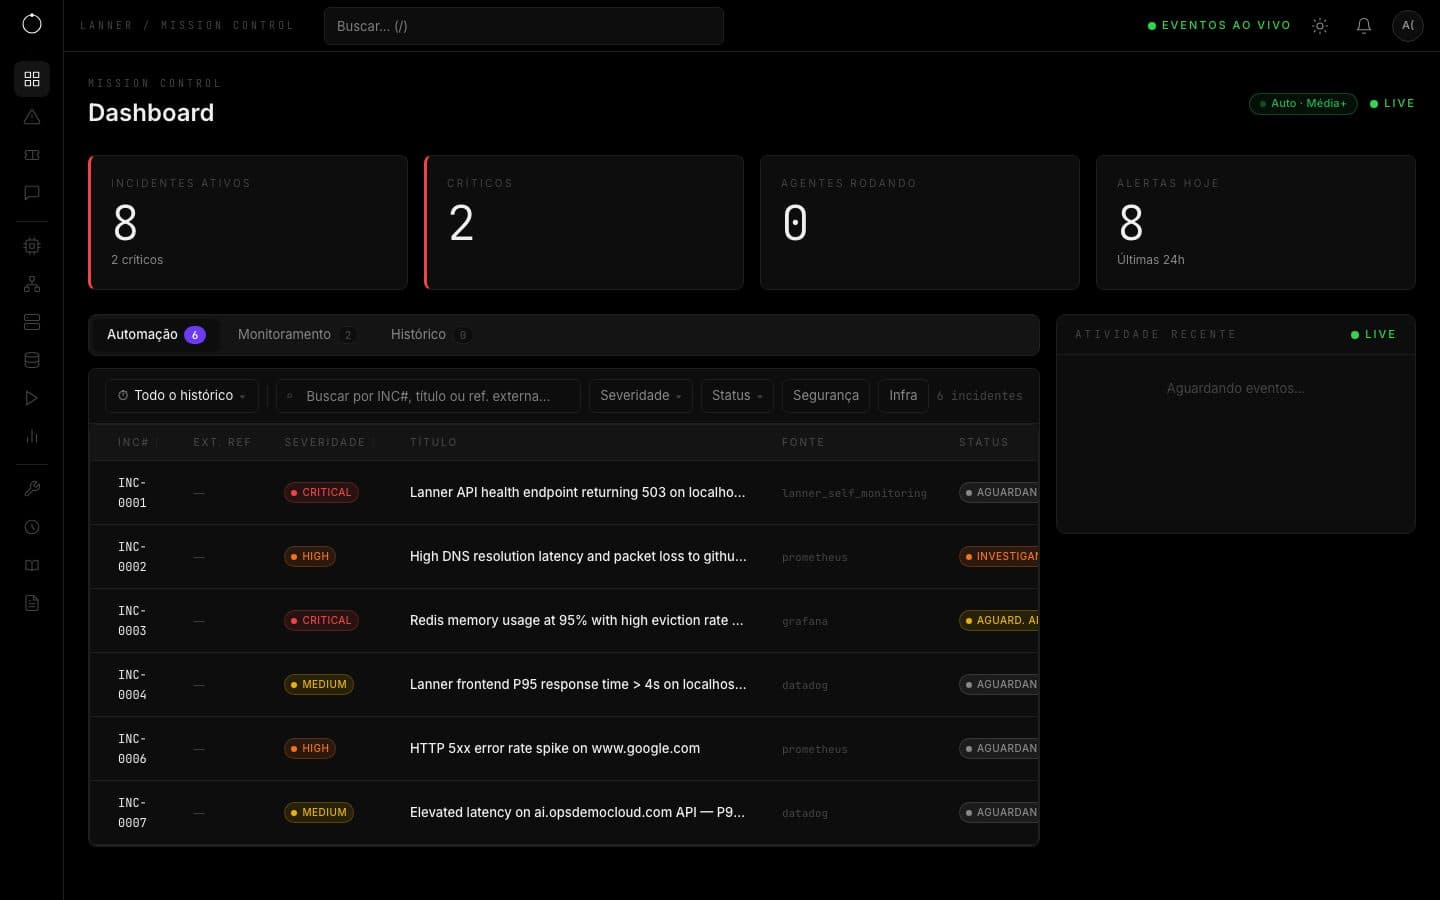Click the Lanner circle logo icon

(32, 24)
